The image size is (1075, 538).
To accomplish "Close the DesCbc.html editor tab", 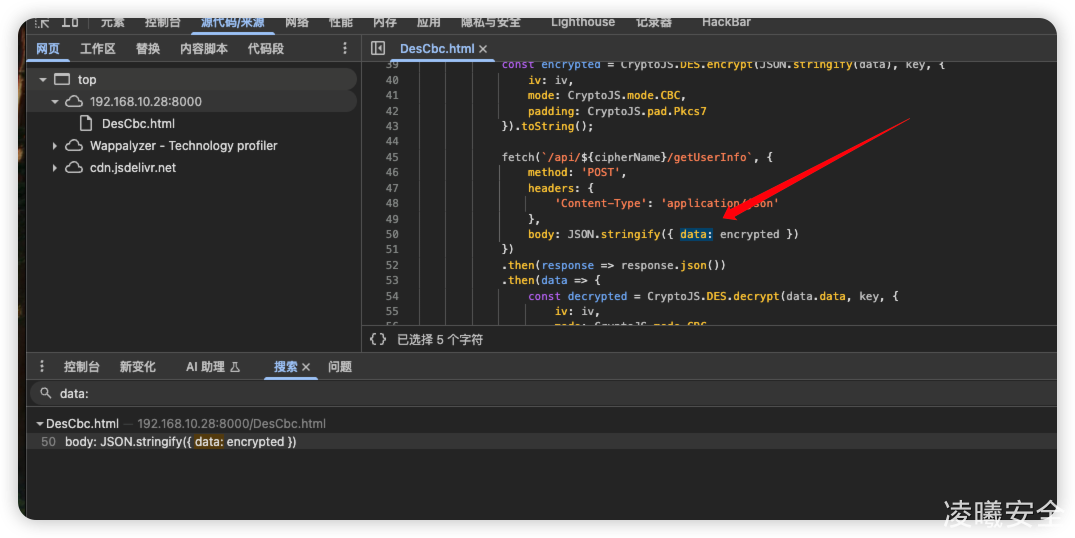I will point(483,49).
